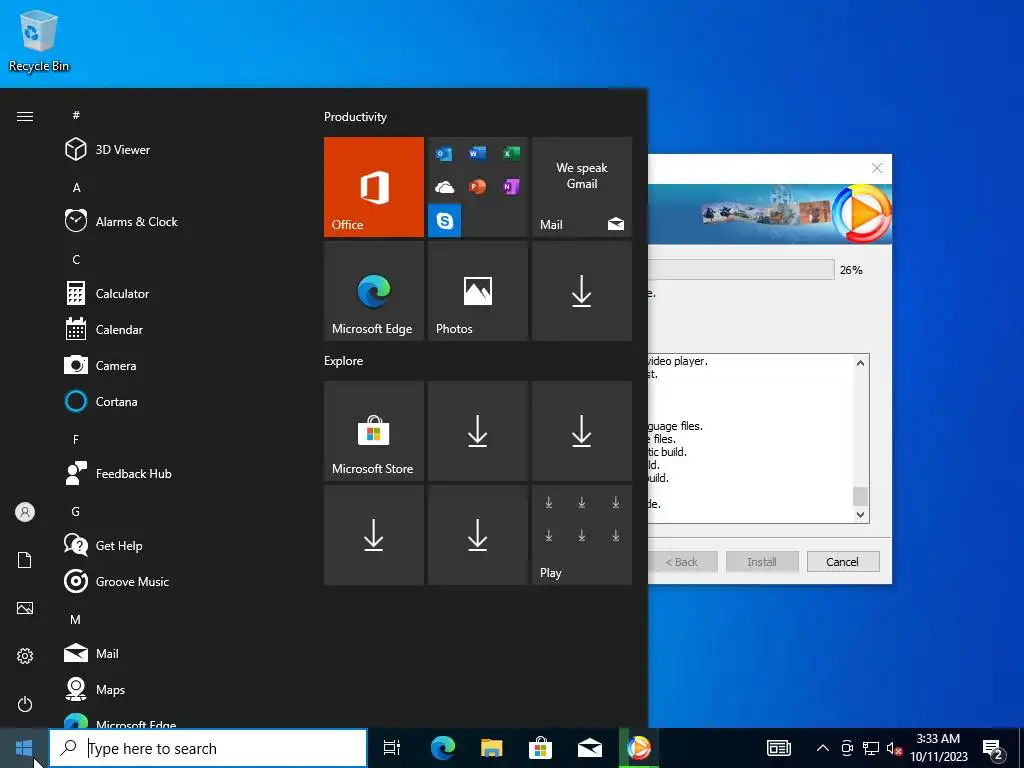Select the letter M group header
1024x768 pixels.
coord(76,619)
